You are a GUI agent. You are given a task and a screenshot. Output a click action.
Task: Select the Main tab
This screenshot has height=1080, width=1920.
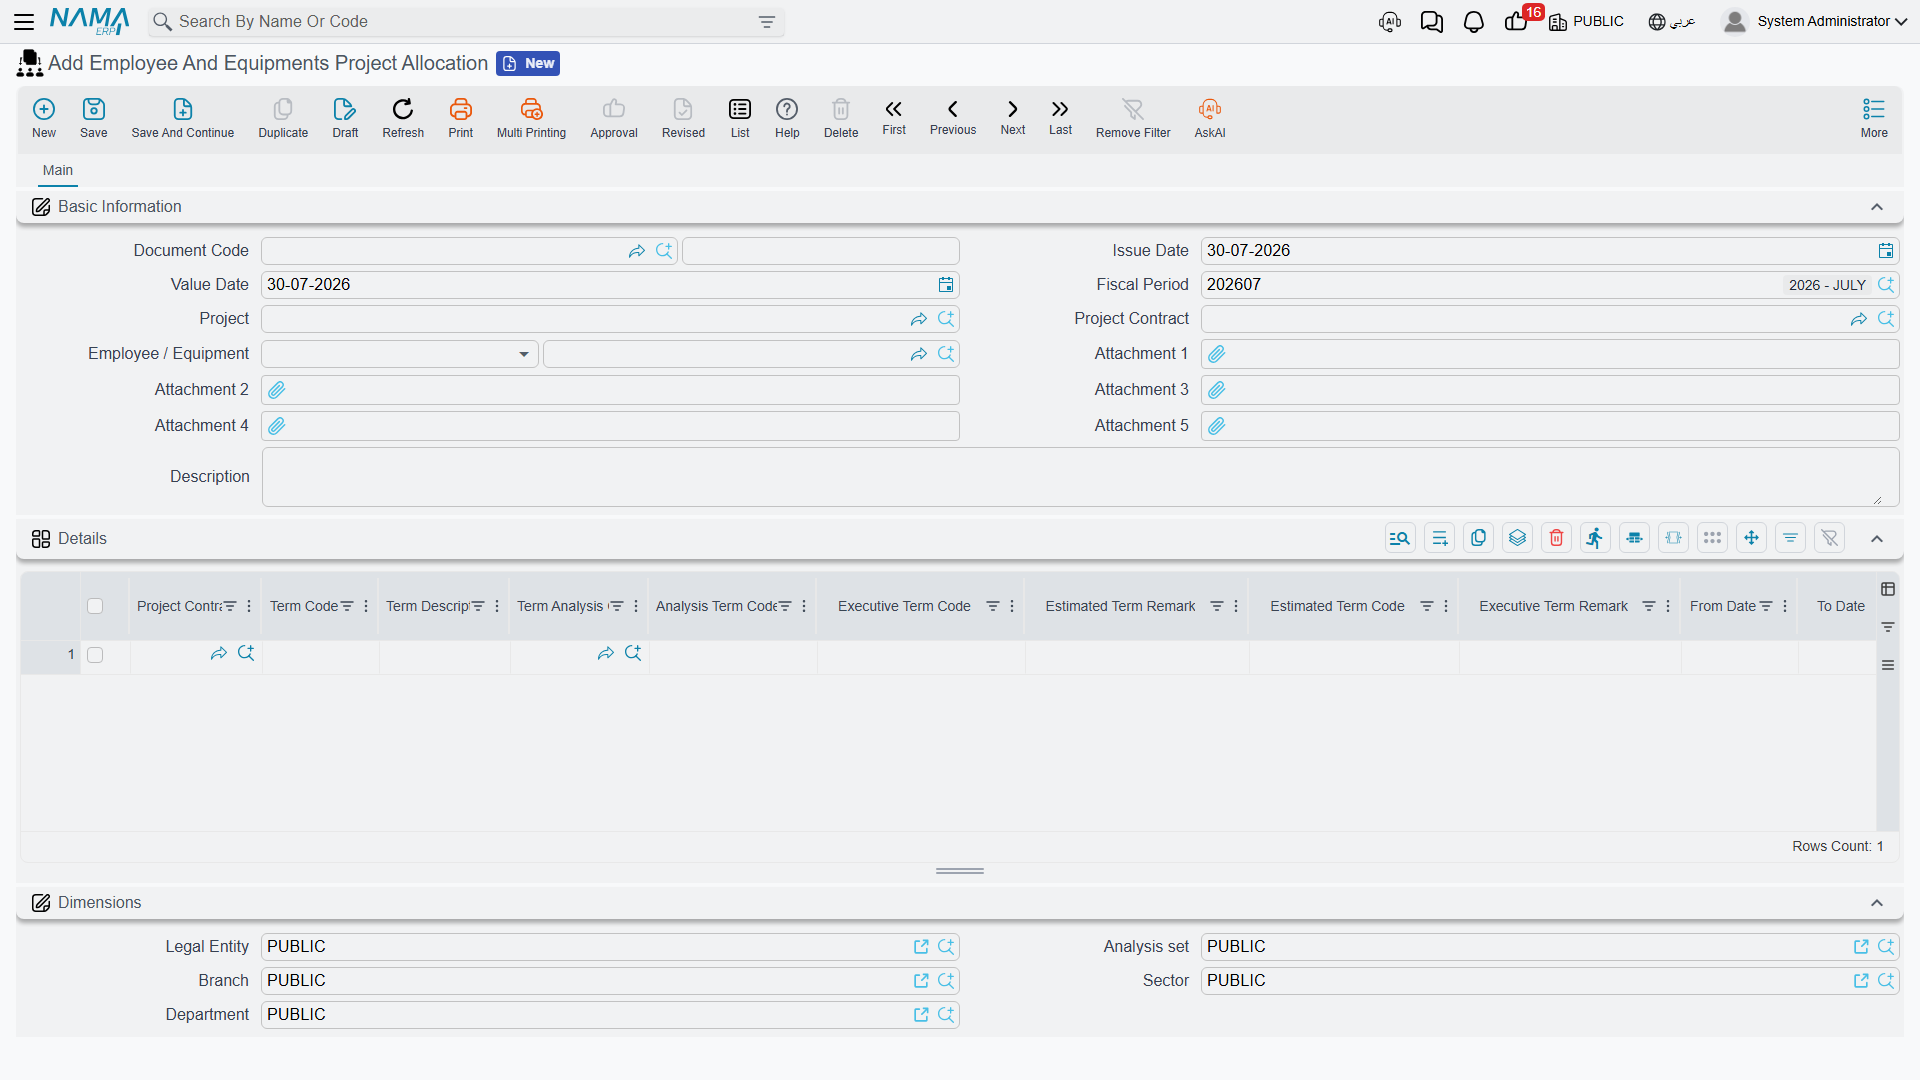58,171
